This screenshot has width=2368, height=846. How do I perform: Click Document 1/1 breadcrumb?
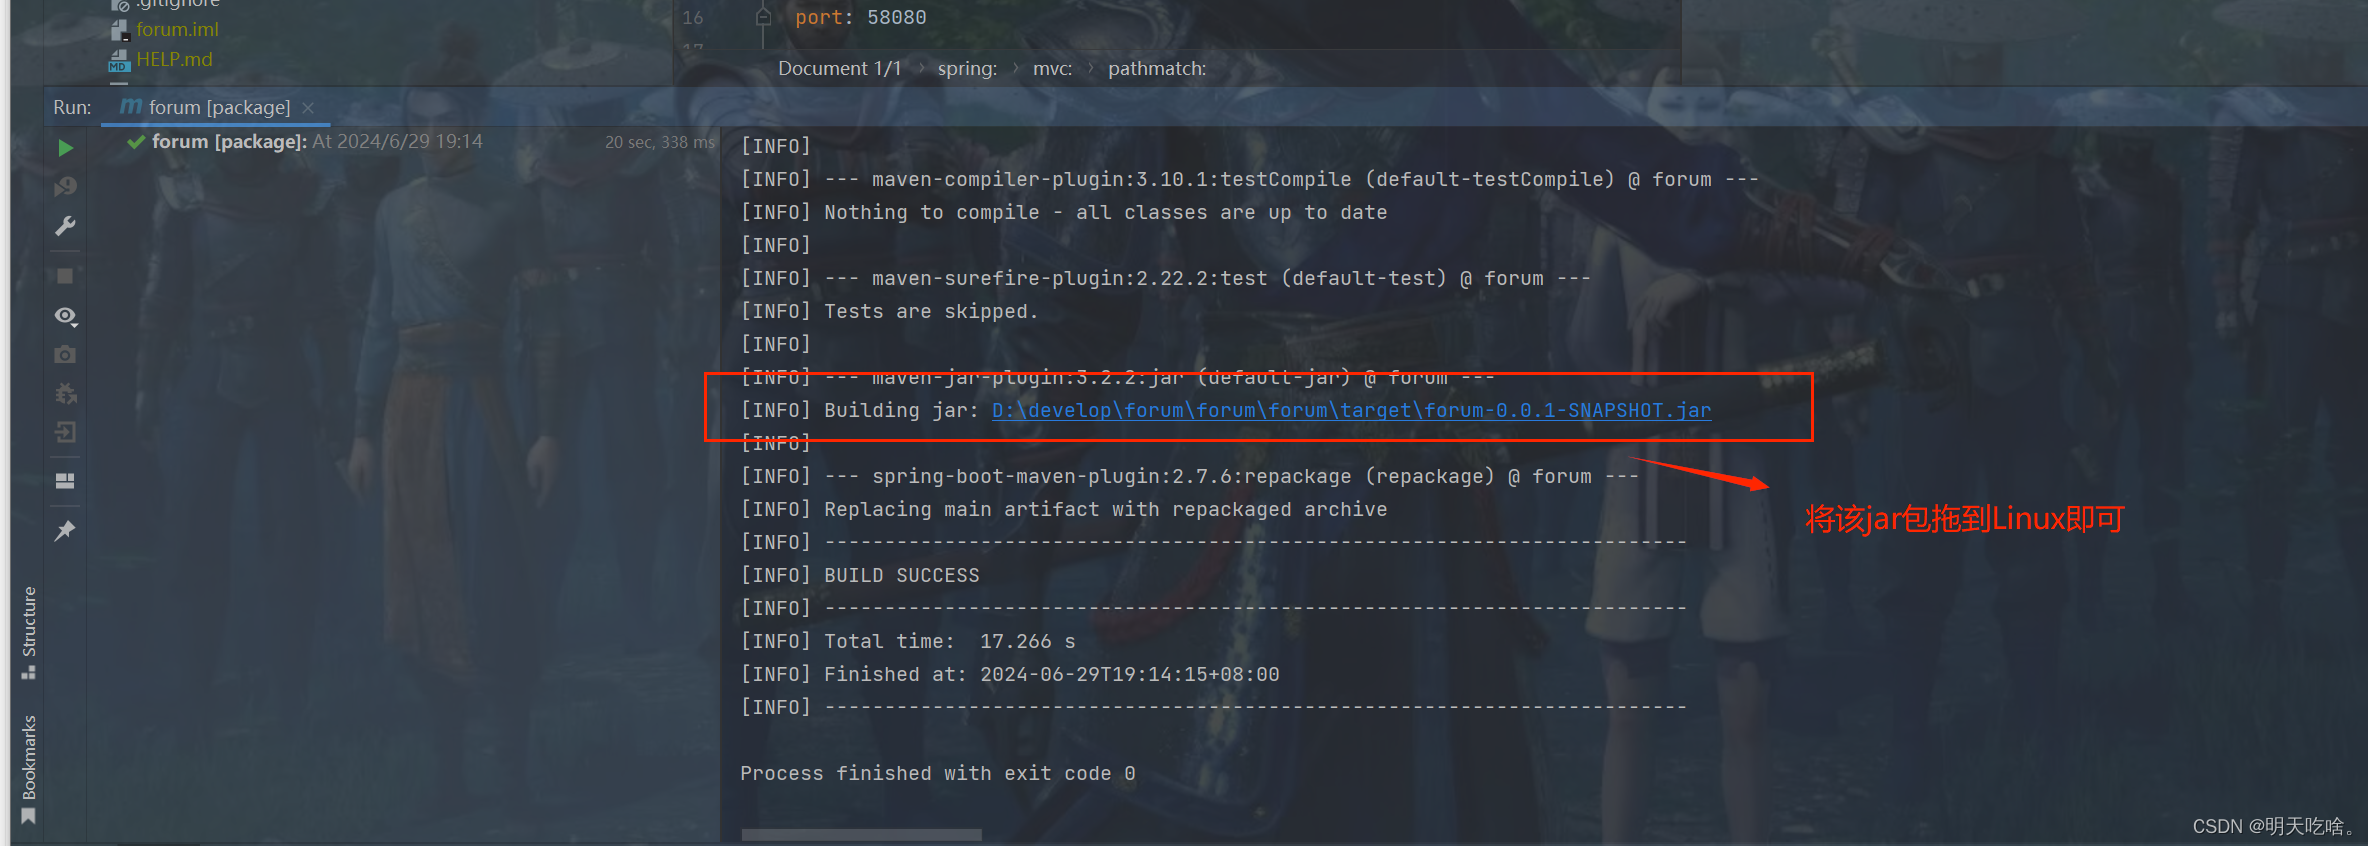click(839, 68)
